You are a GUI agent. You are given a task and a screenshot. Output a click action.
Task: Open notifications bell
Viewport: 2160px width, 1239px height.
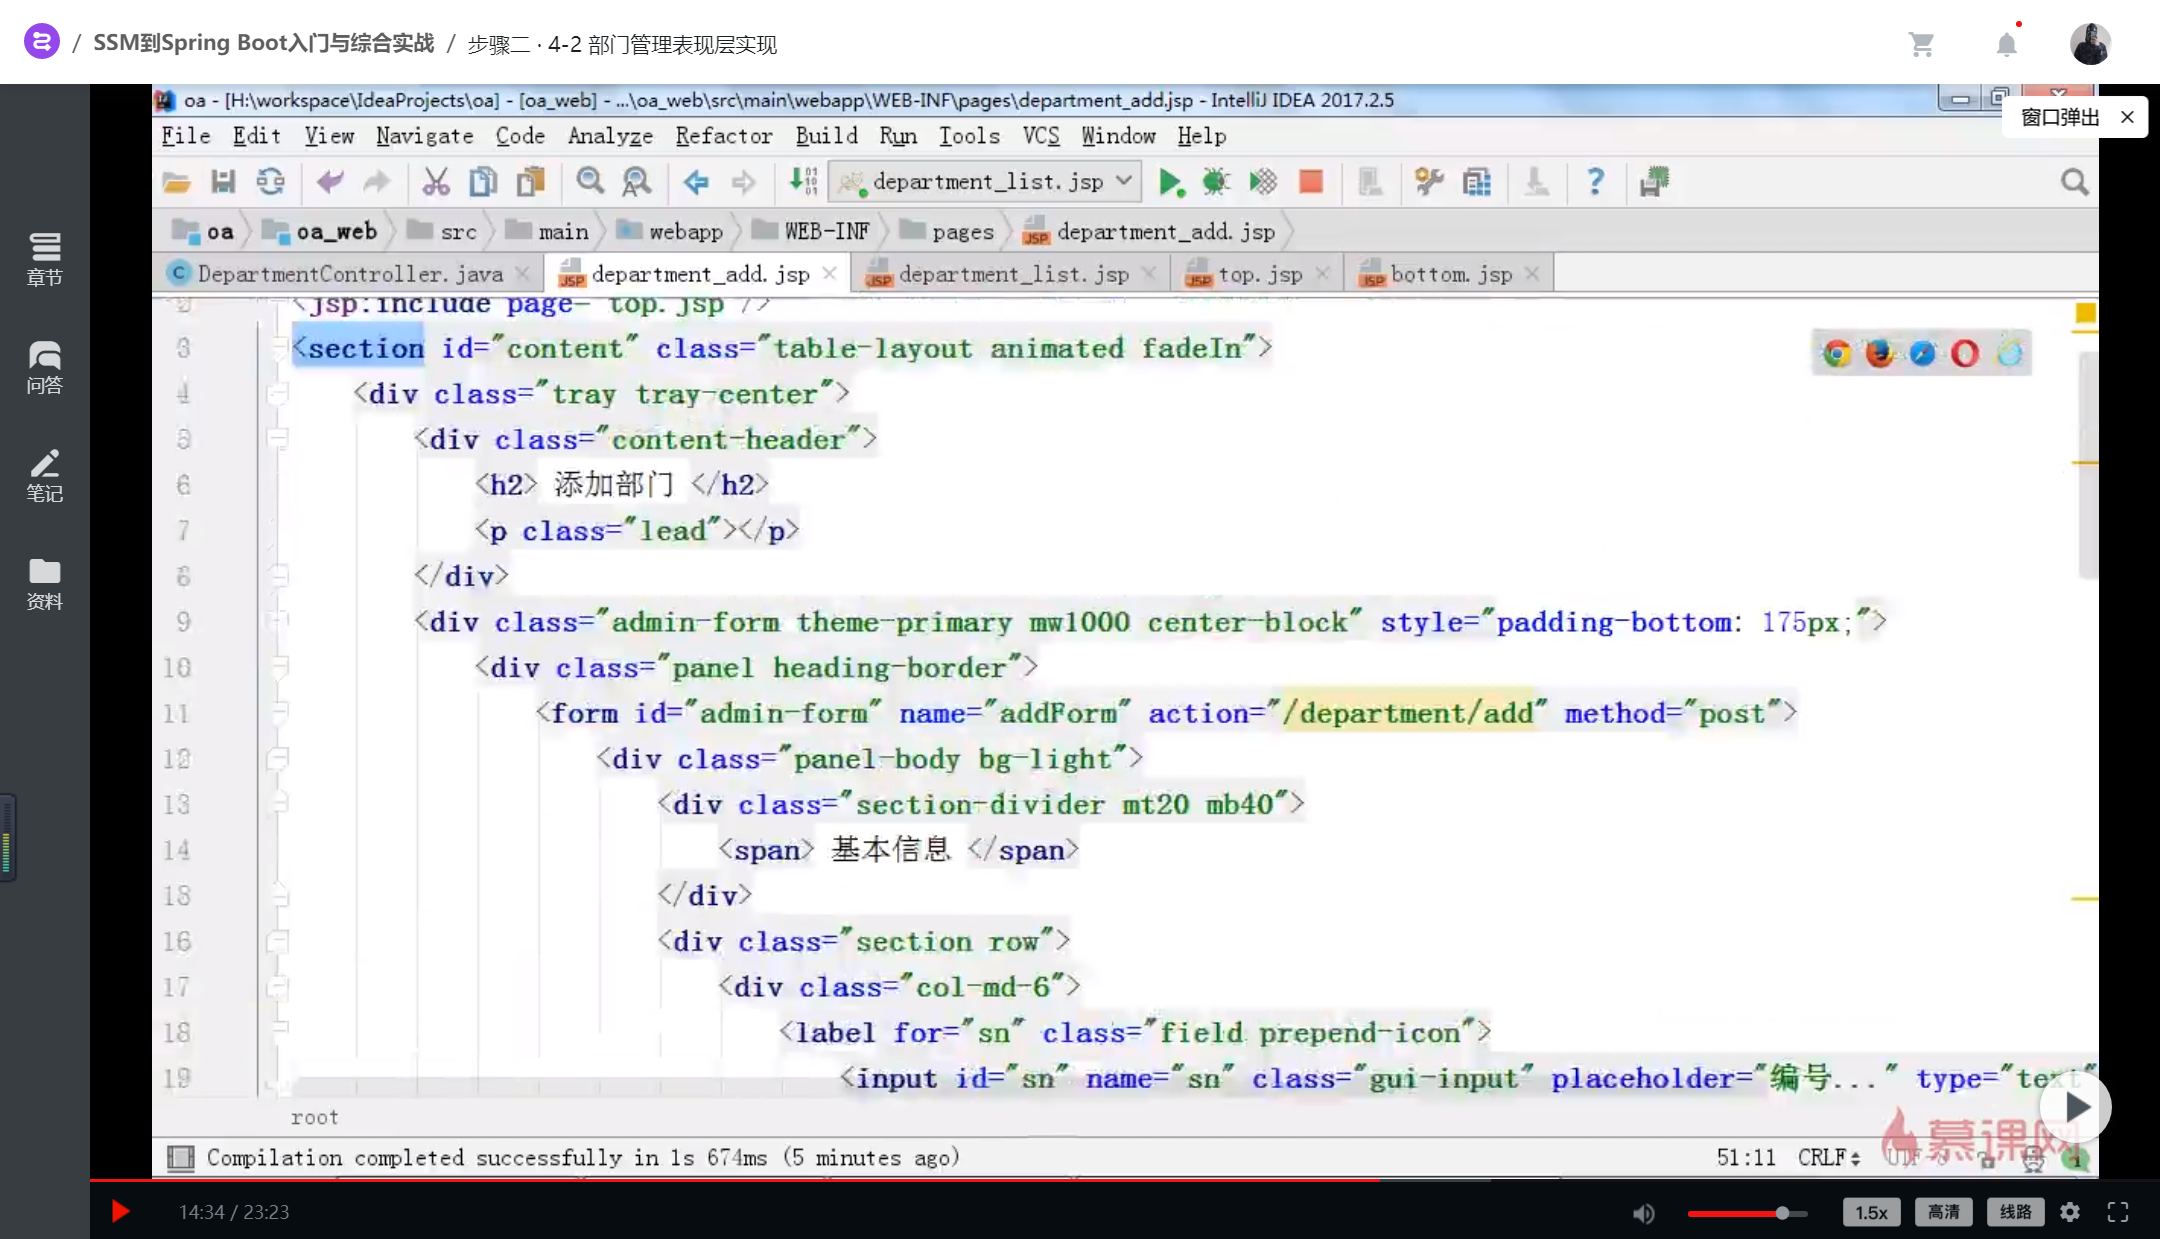2006,44
